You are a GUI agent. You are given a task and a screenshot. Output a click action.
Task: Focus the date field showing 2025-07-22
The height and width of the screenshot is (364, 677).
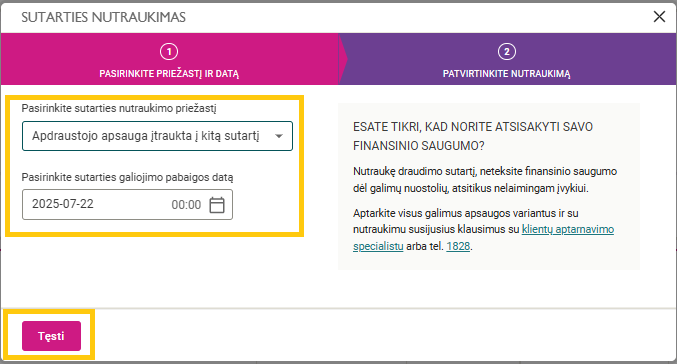[x=127, y=205]
